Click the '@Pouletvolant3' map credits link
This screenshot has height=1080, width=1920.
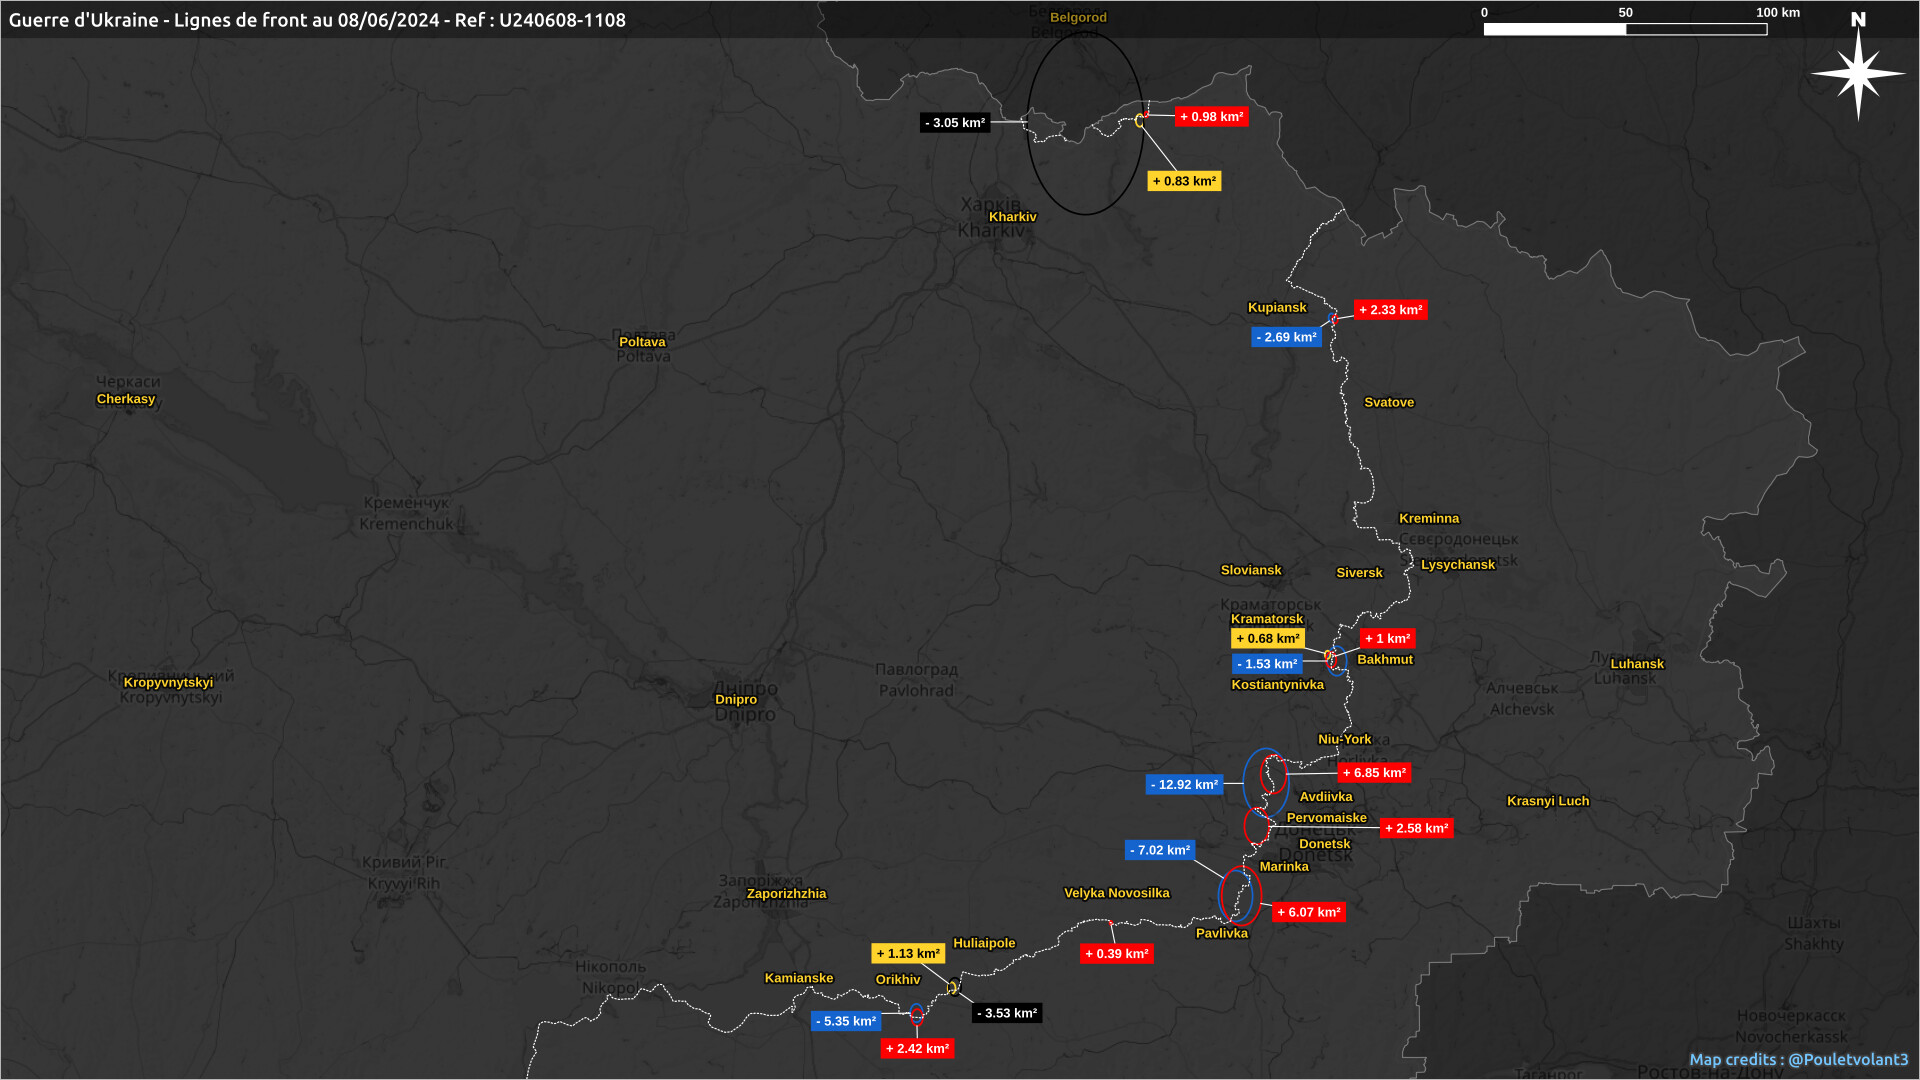coord(1847,1059)
